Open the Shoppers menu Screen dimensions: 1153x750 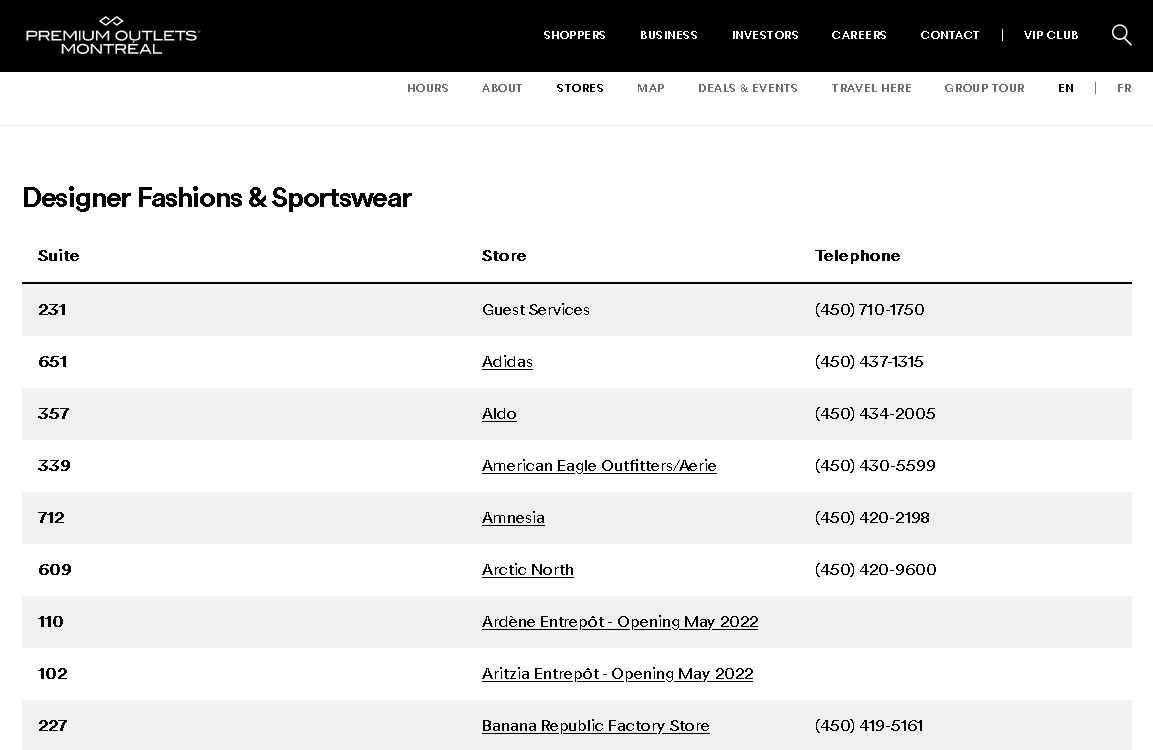[x=574, y=35]
